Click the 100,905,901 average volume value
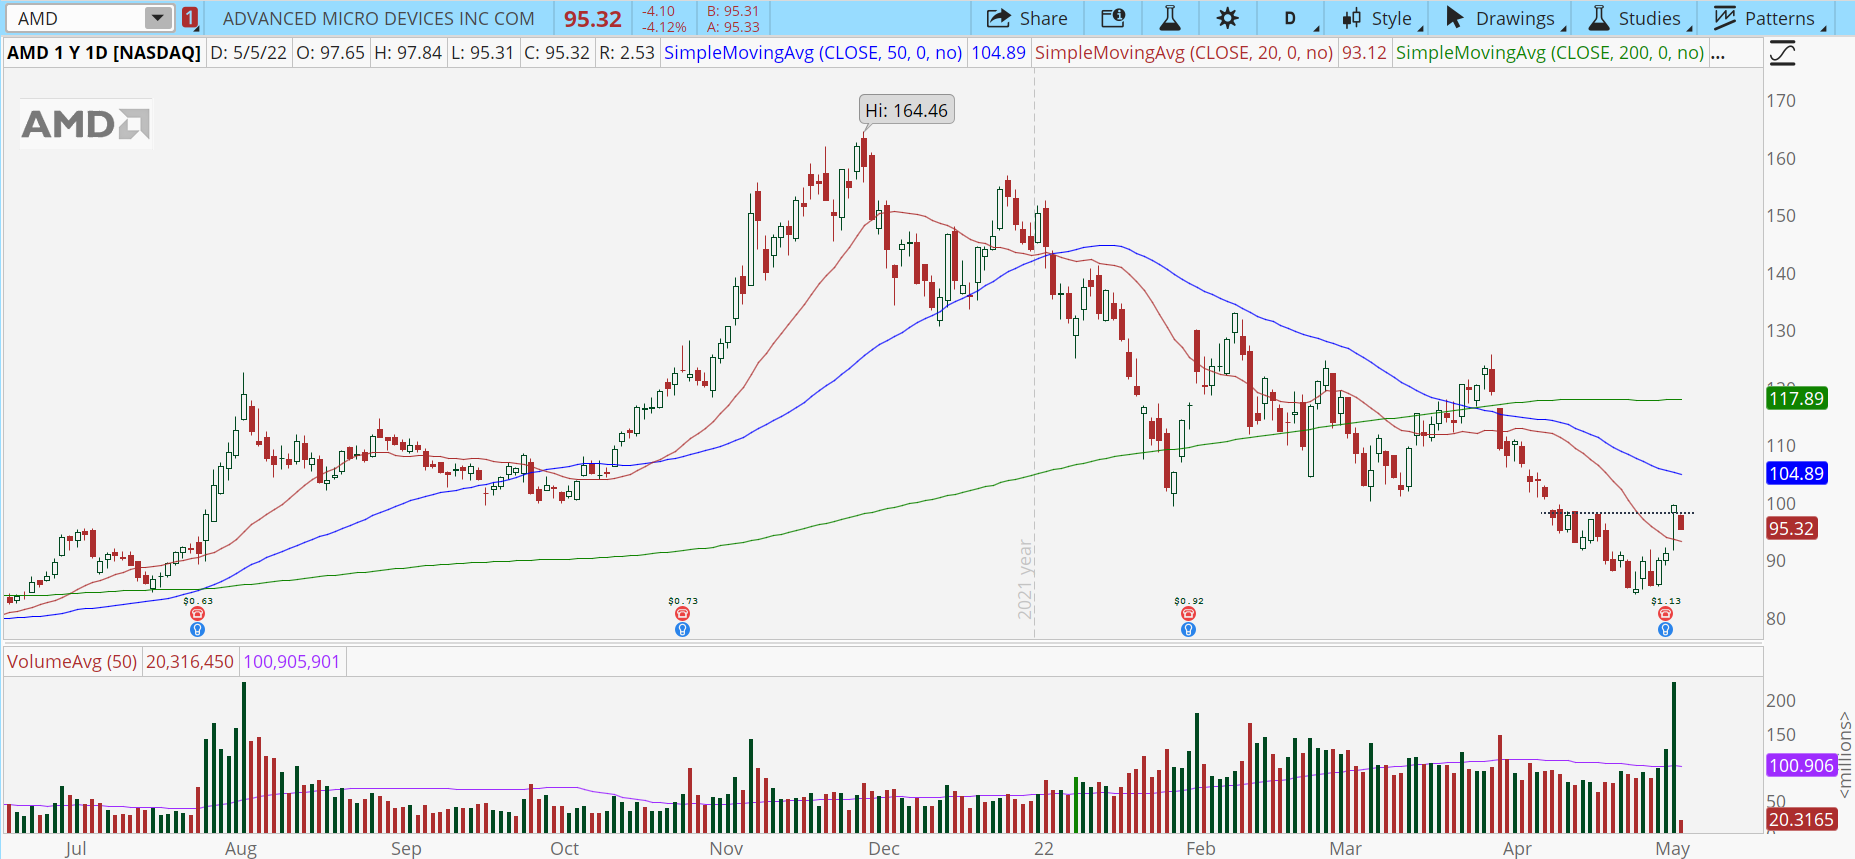1855x859 pixels. pos(292,661)
